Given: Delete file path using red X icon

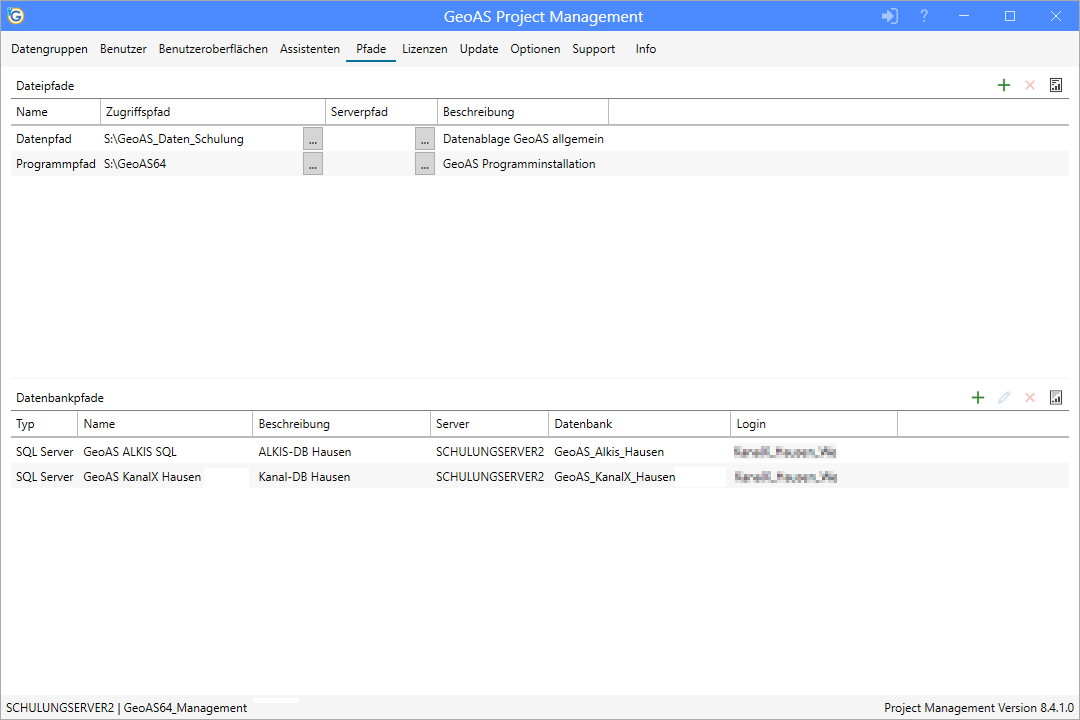Looking at the screenshot, I should tap(1030, 86).
